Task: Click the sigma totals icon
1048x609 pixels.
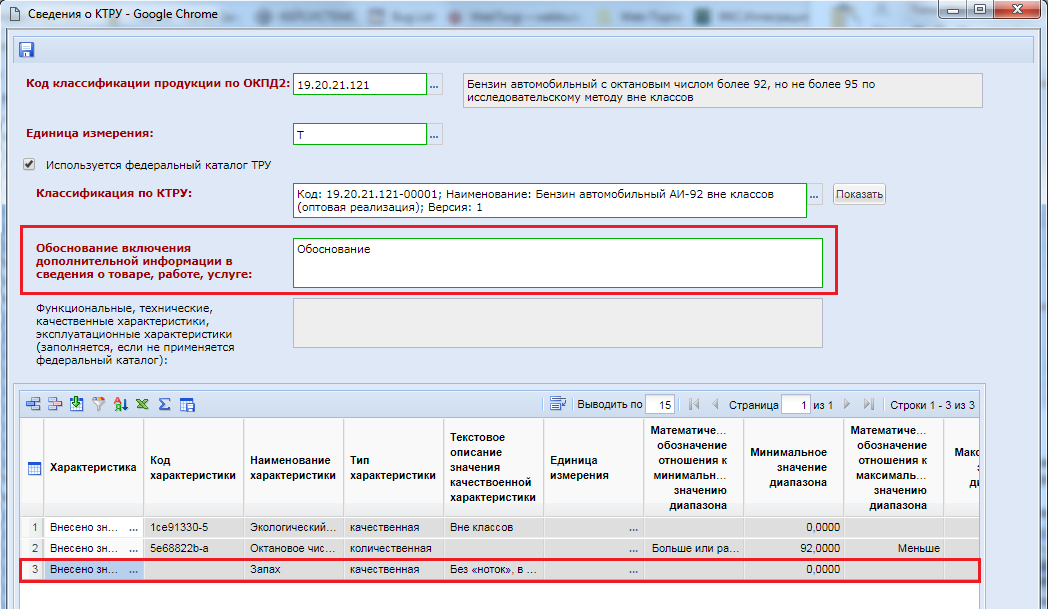Action: coord(164,404)
